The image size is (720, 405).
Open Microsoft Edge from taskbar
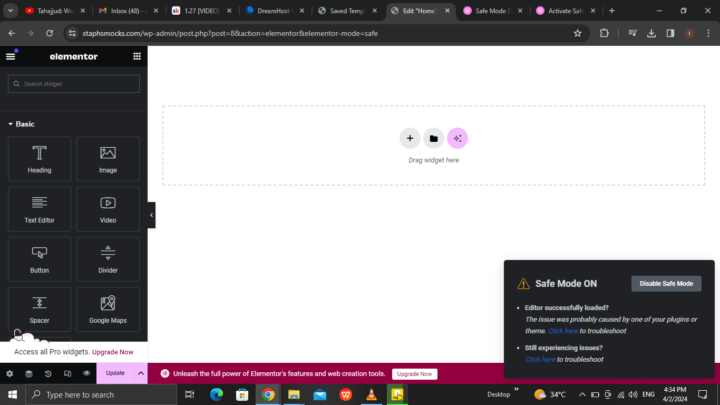[216, 394]
